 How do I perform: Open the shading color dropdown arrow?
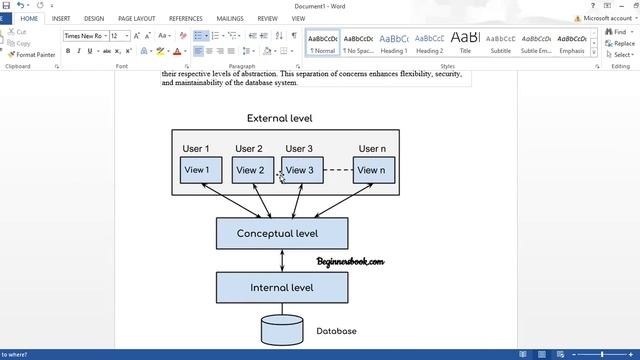coord(276,51)
